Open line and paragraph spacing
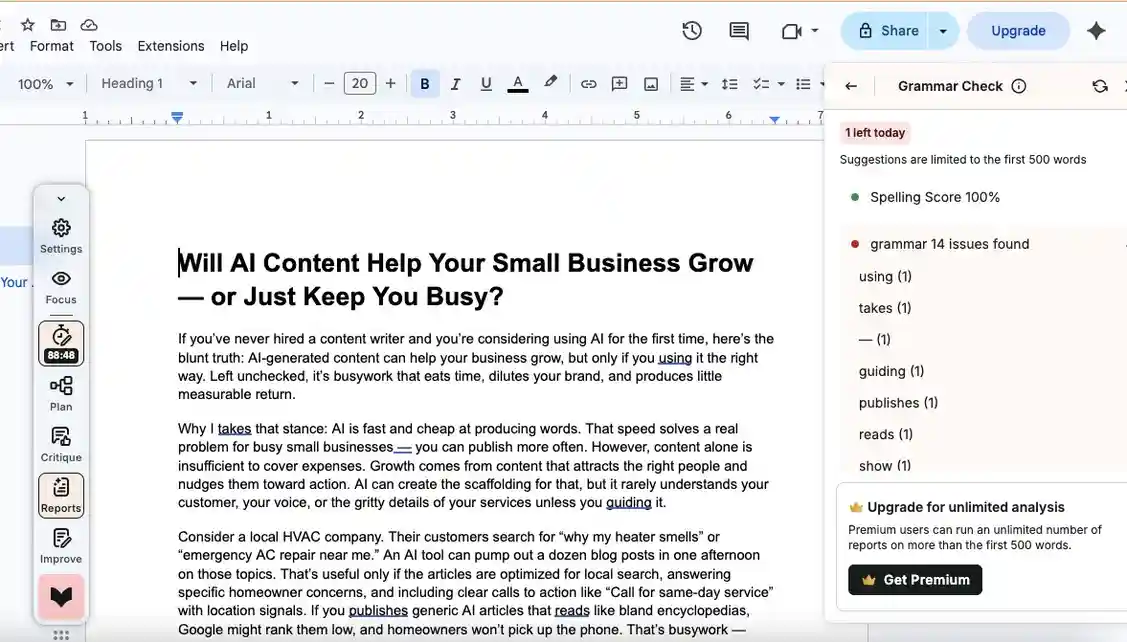Image resolution: width=1127 pixels, height=642 pixels. click(x=730, y=84)
